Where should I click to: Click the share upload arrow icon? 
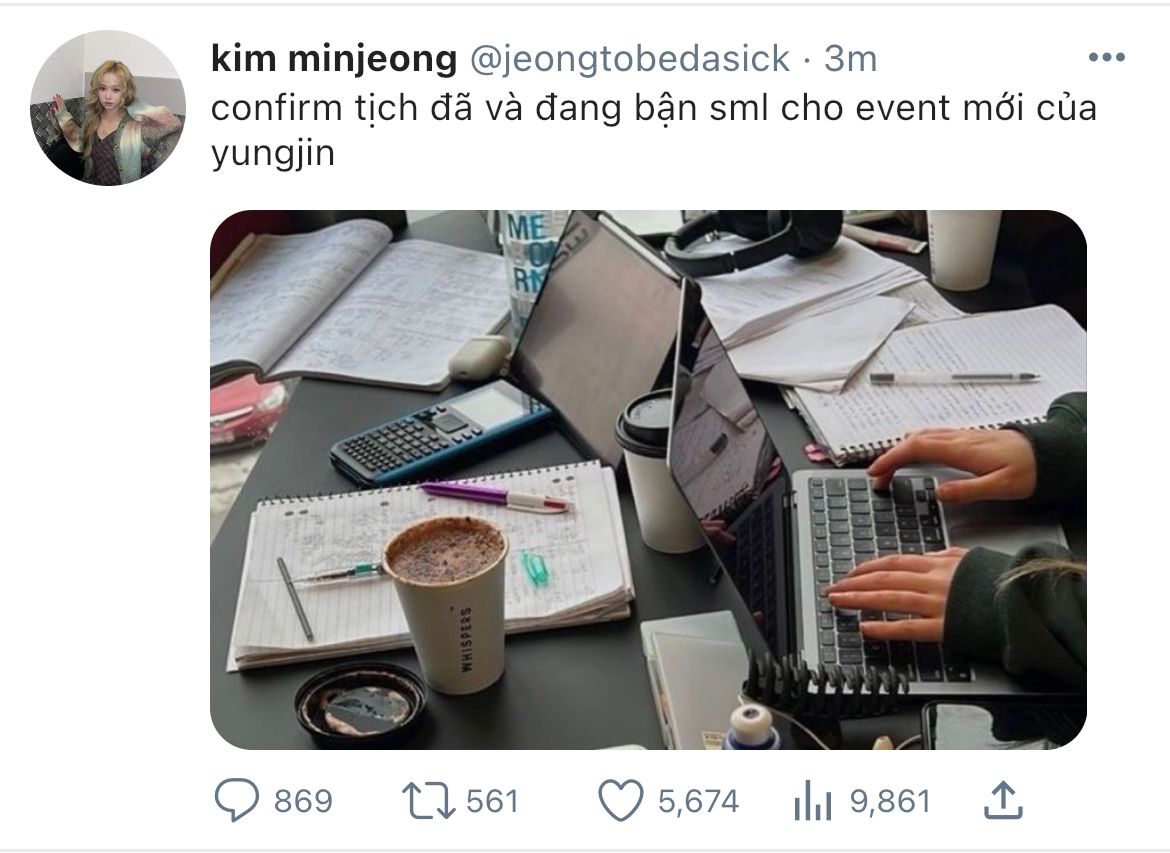click(x=1004, y=800)
